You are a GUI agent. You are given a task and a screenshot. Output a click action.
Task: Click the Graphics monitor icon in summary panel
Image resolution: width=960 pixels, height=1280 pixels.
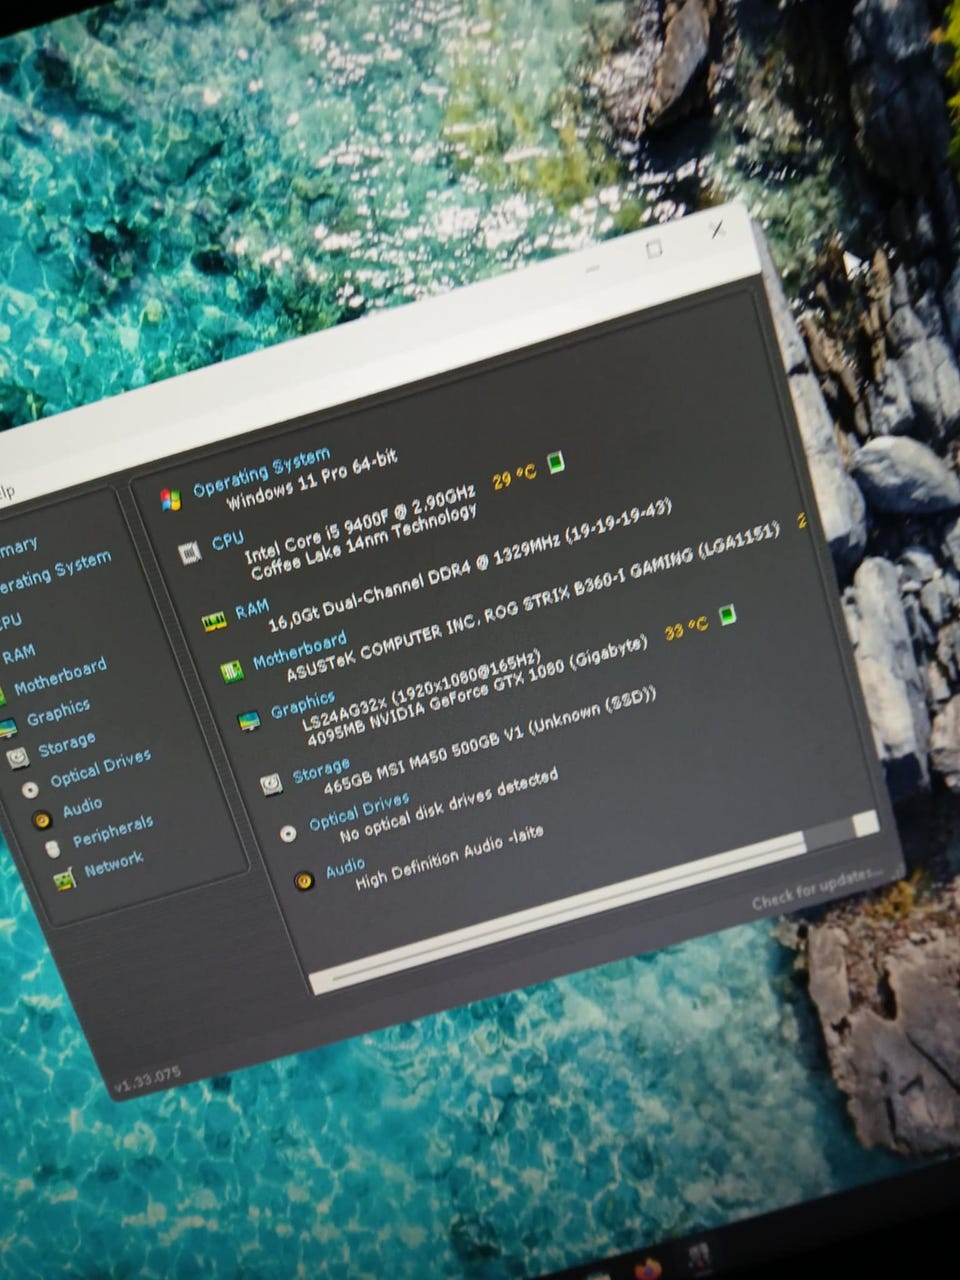pyautogui.click(x=249, y=721)
